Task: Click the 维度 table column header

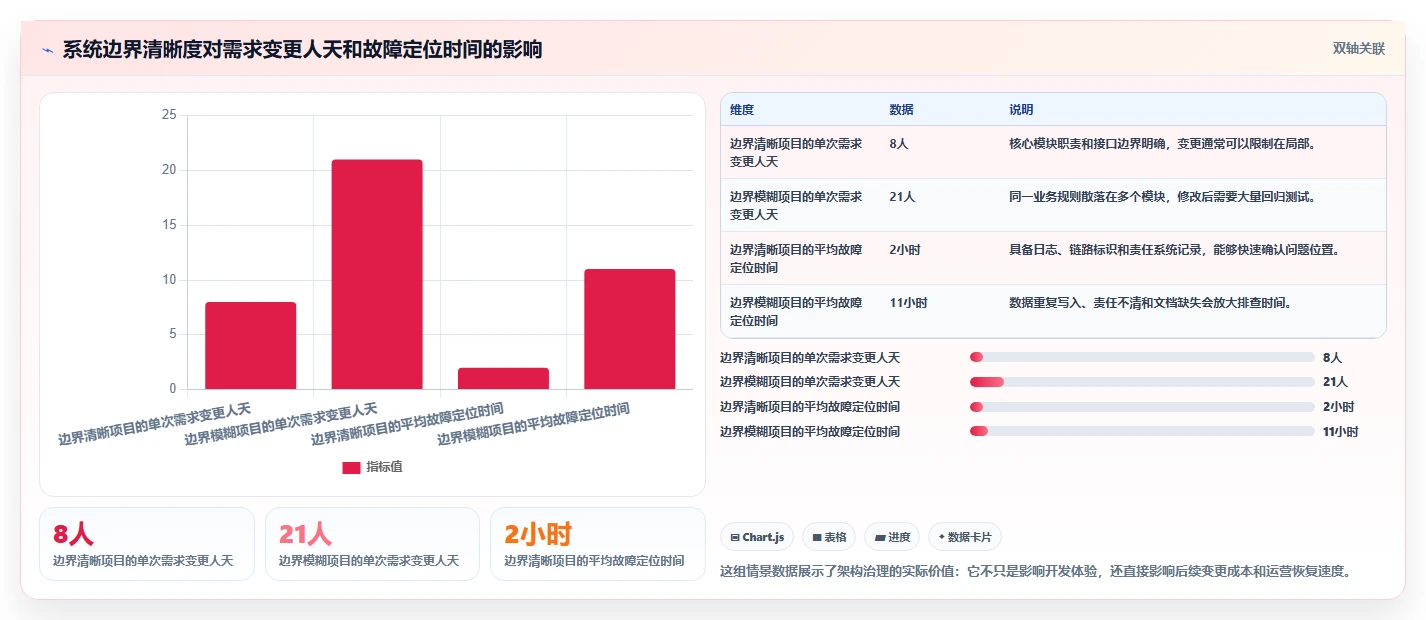Action: coord(742,110)
